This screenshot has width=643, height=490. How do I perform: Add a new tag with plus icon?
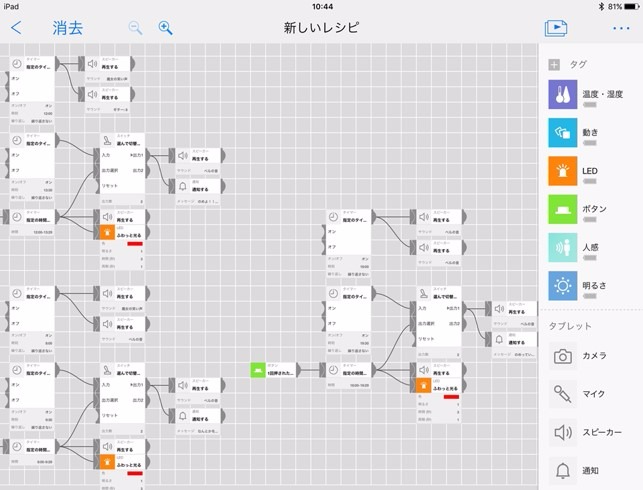pos(554,64)
